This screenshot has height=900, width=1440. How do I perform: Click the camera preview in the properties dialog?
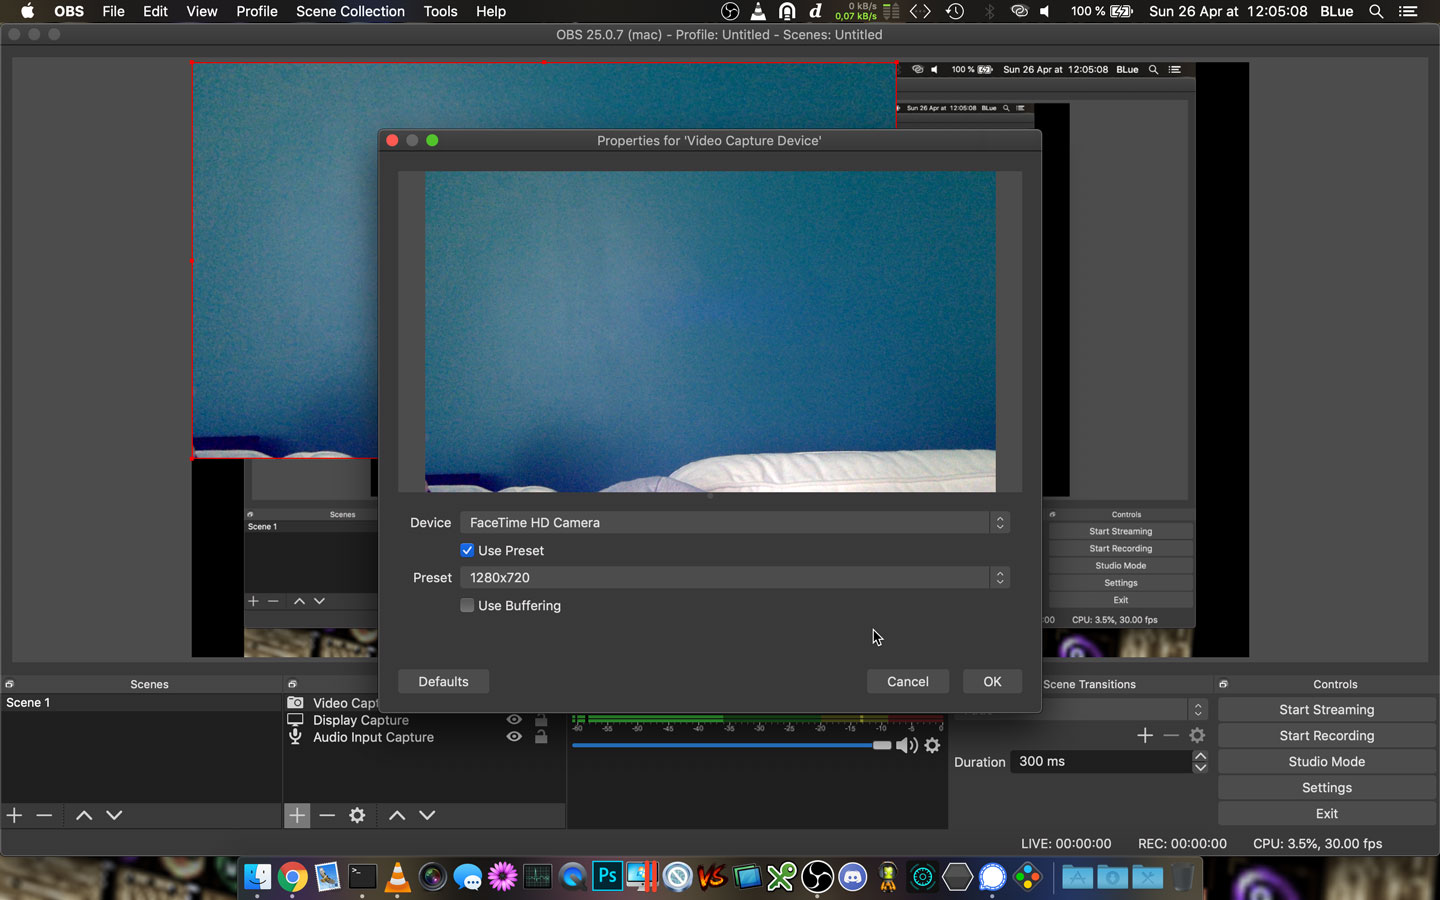click(710, 331)
